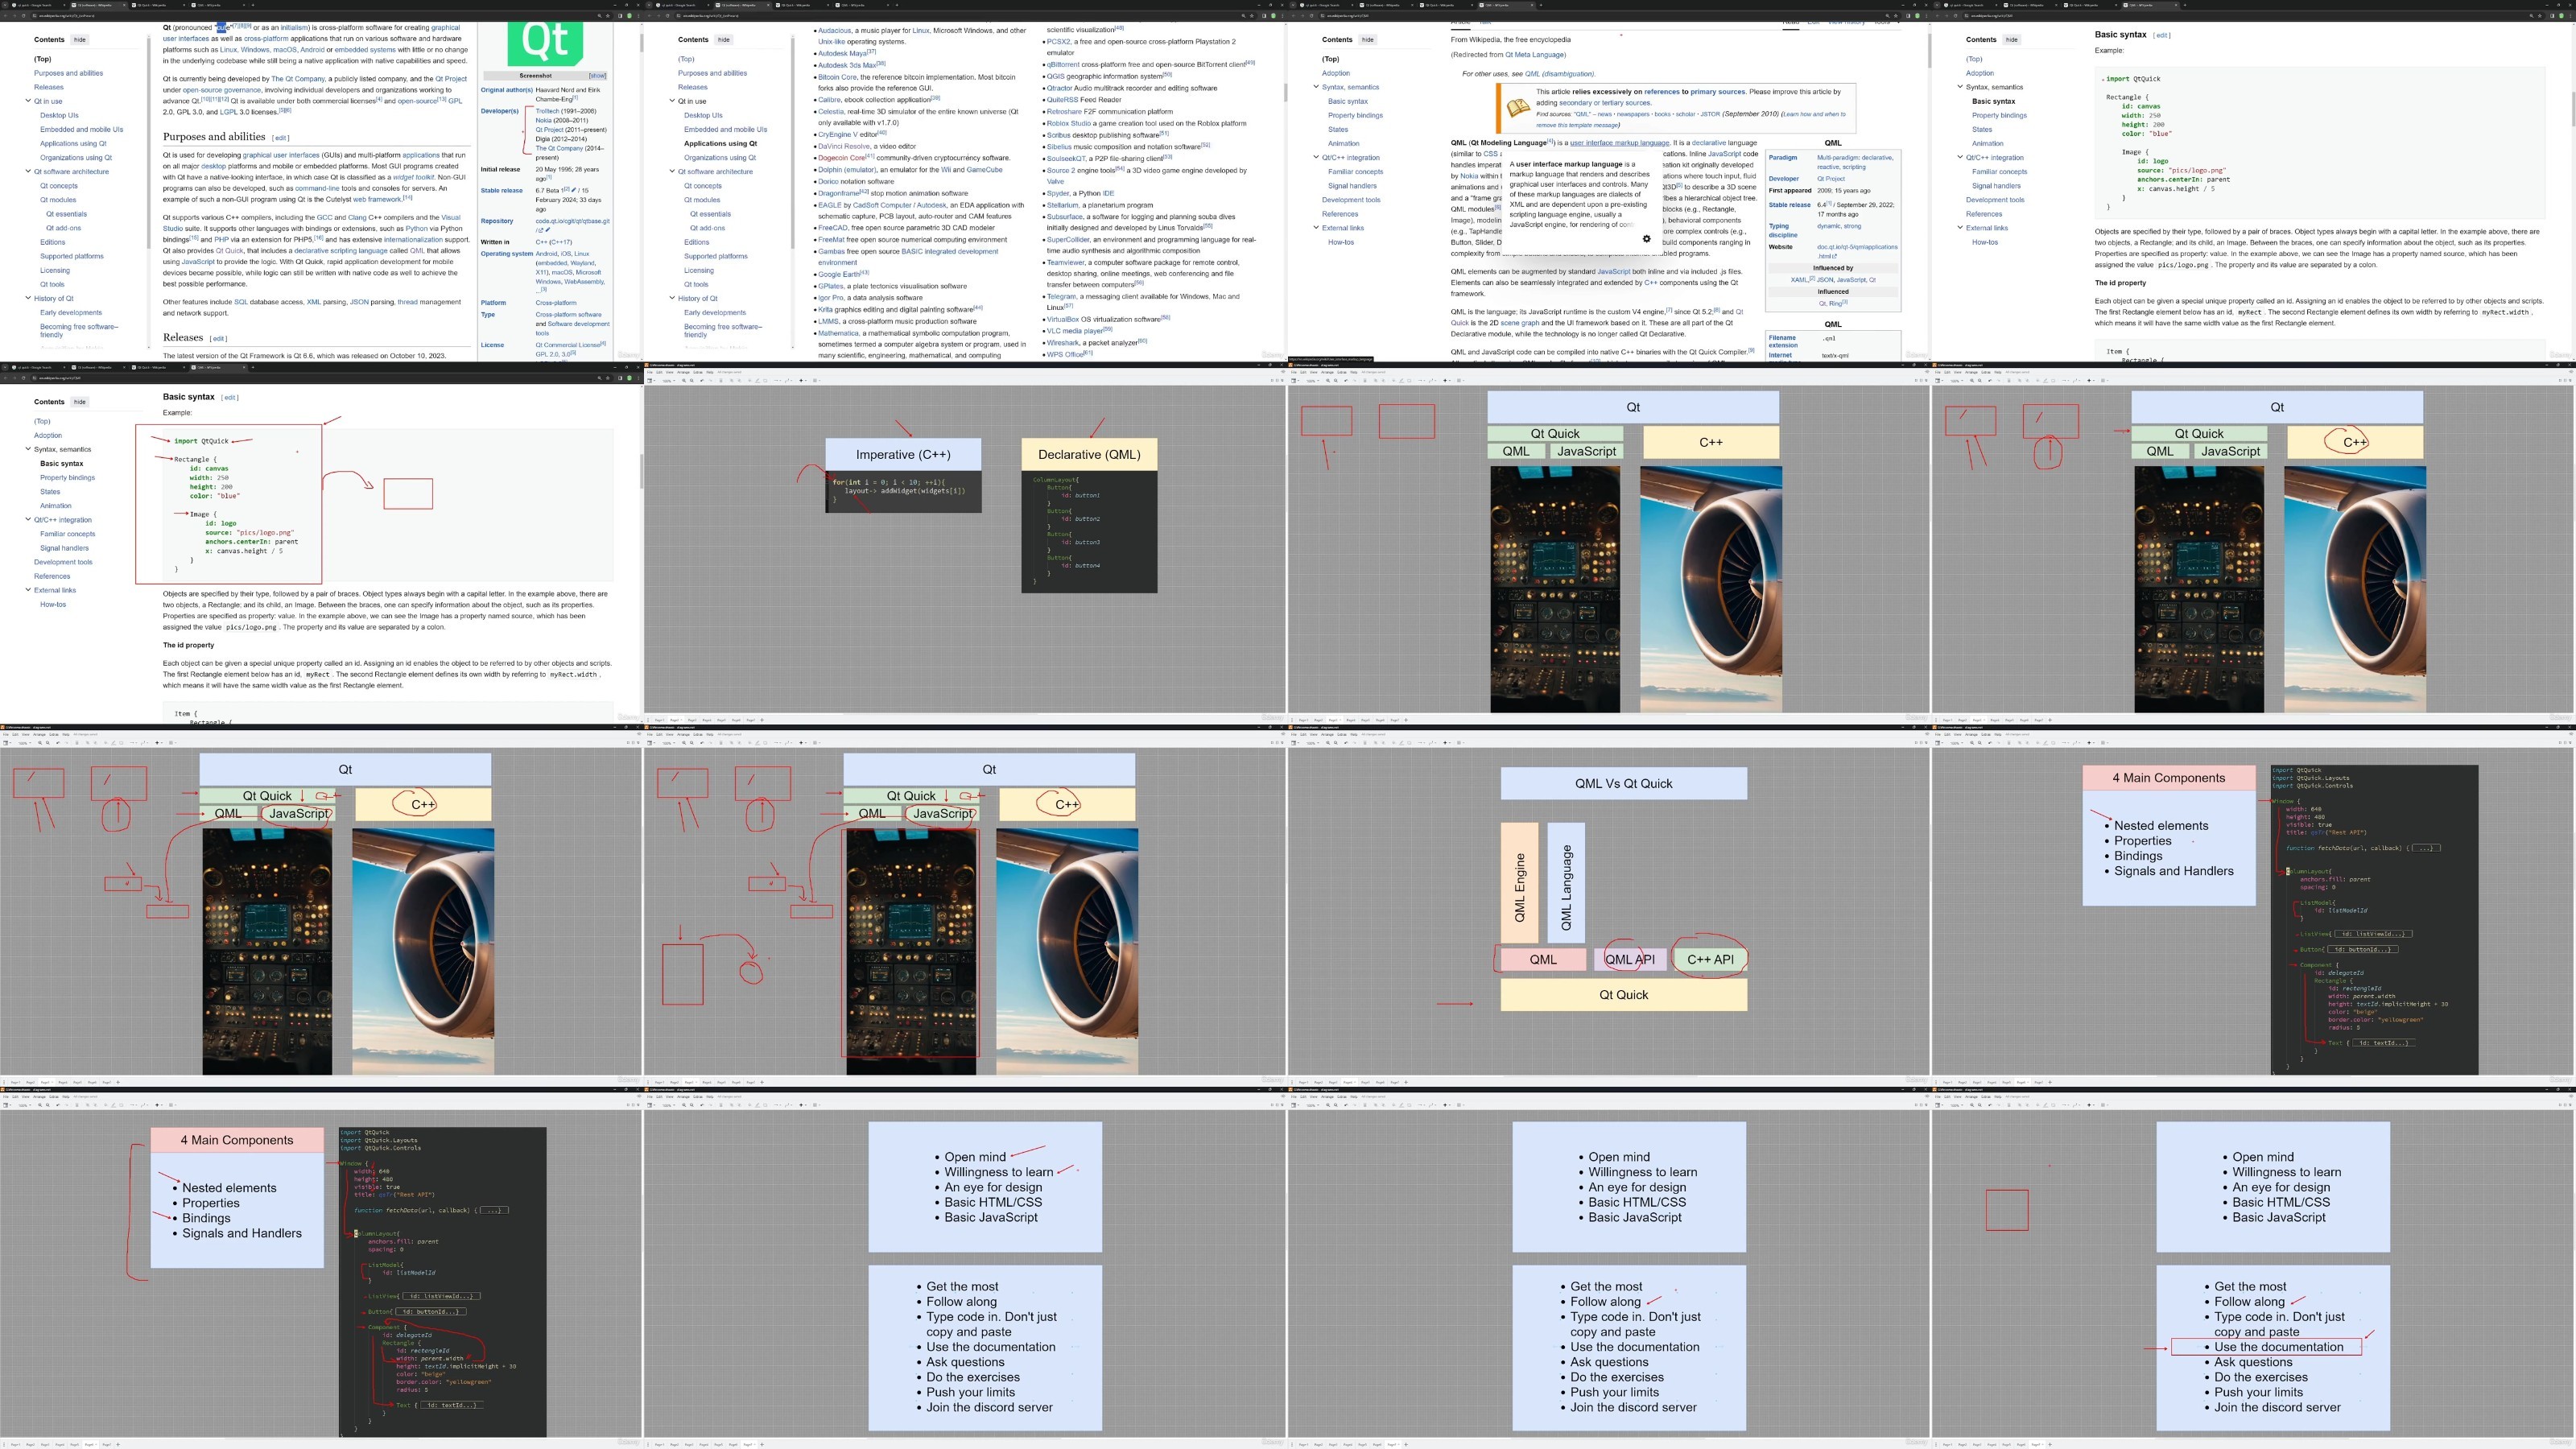Zoom in using the QML Vs Qt Quick diagram toolbar
This screenshot has height=1449, width=2576.
pyautogui.click(x=1328, y=742)
